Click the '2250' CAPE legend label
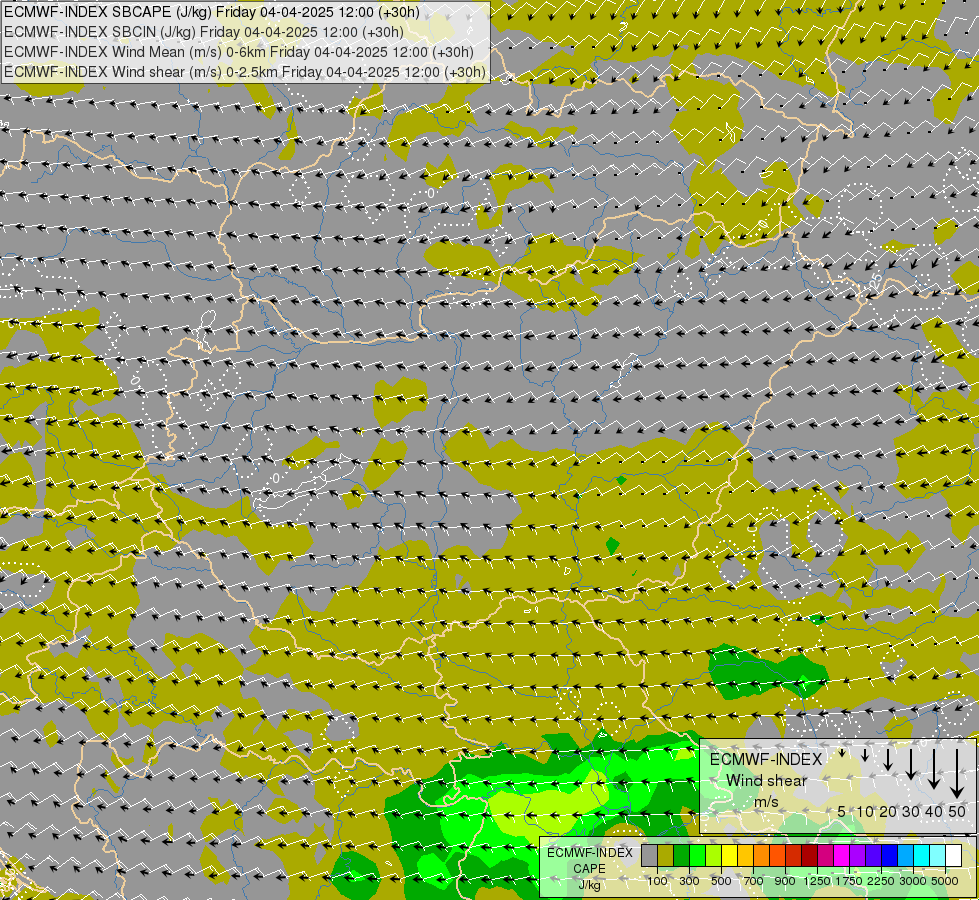Screen dimensions: 979x900 pos(881,881)
